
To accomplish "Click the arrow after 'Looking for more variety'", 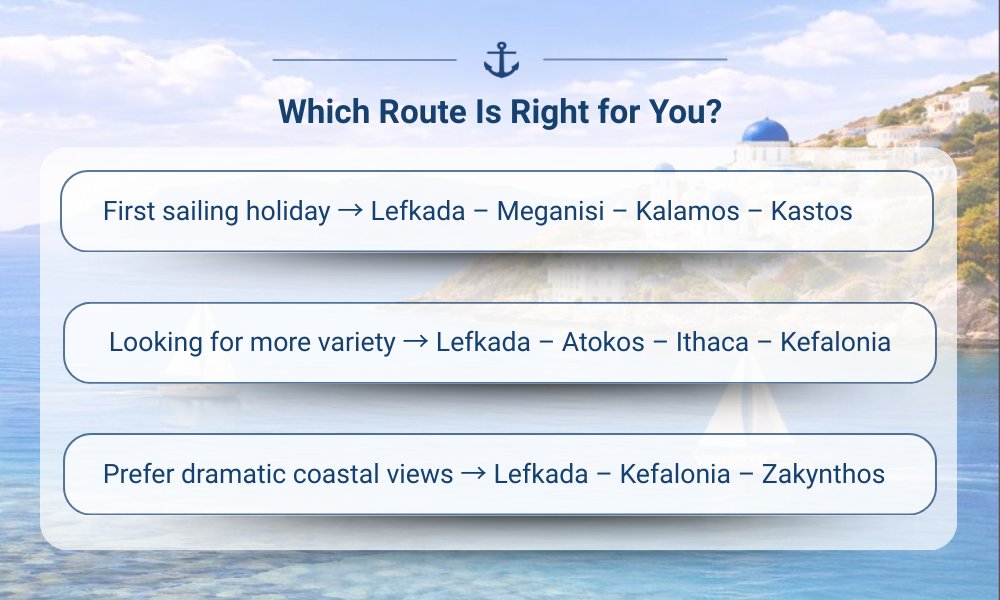I will click(x=416, y=342).
